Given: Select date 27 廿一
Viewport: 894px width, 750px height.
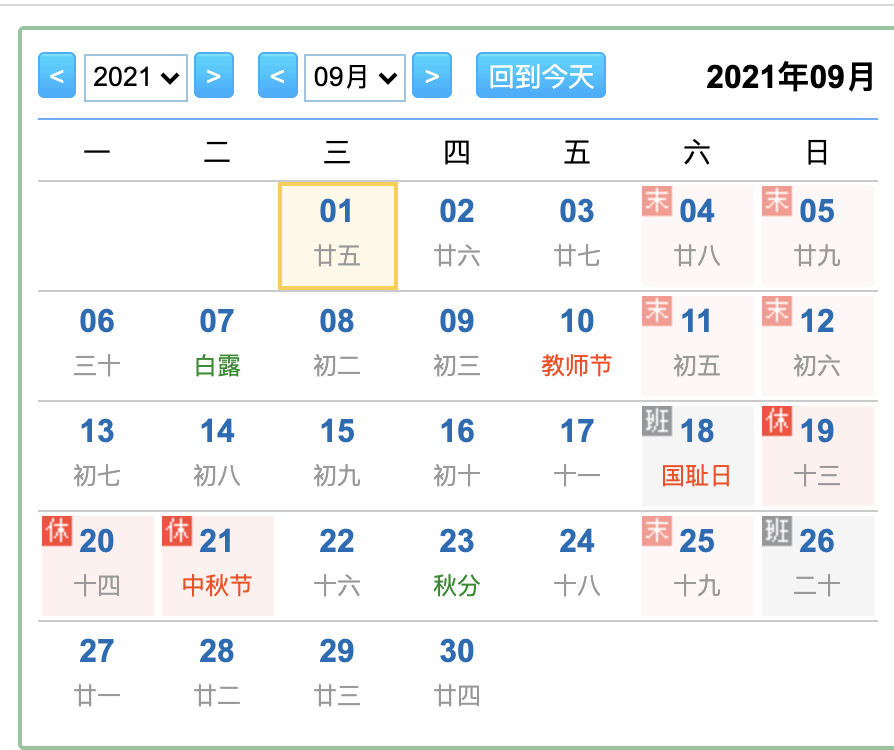Looking at the screenshot, I should 97,676.
